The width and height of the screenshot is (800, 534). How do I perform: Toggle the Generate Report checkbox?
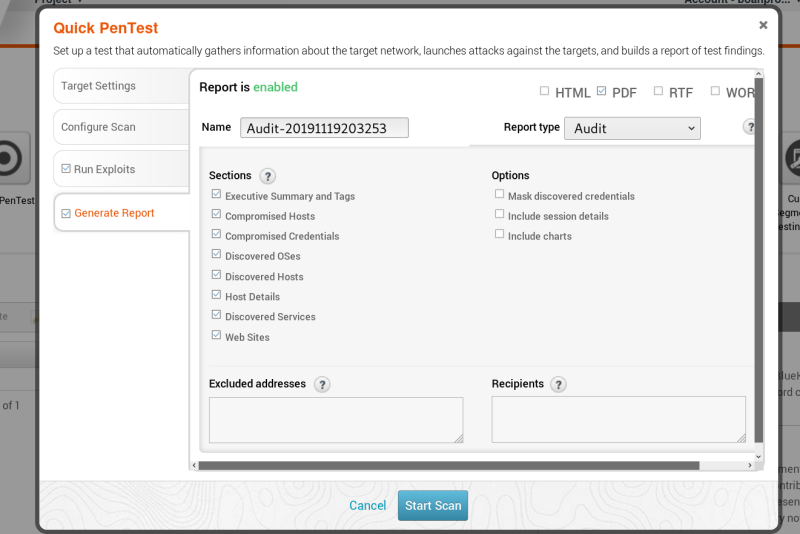pyautogui.click(x=66, y=213)
